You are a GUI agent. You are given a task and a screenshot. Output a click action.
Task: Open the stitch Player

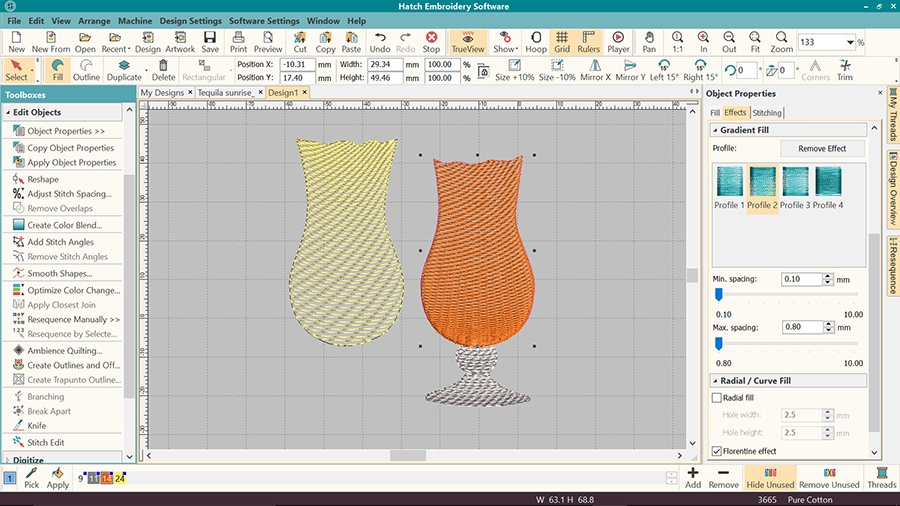coord(618,42)
